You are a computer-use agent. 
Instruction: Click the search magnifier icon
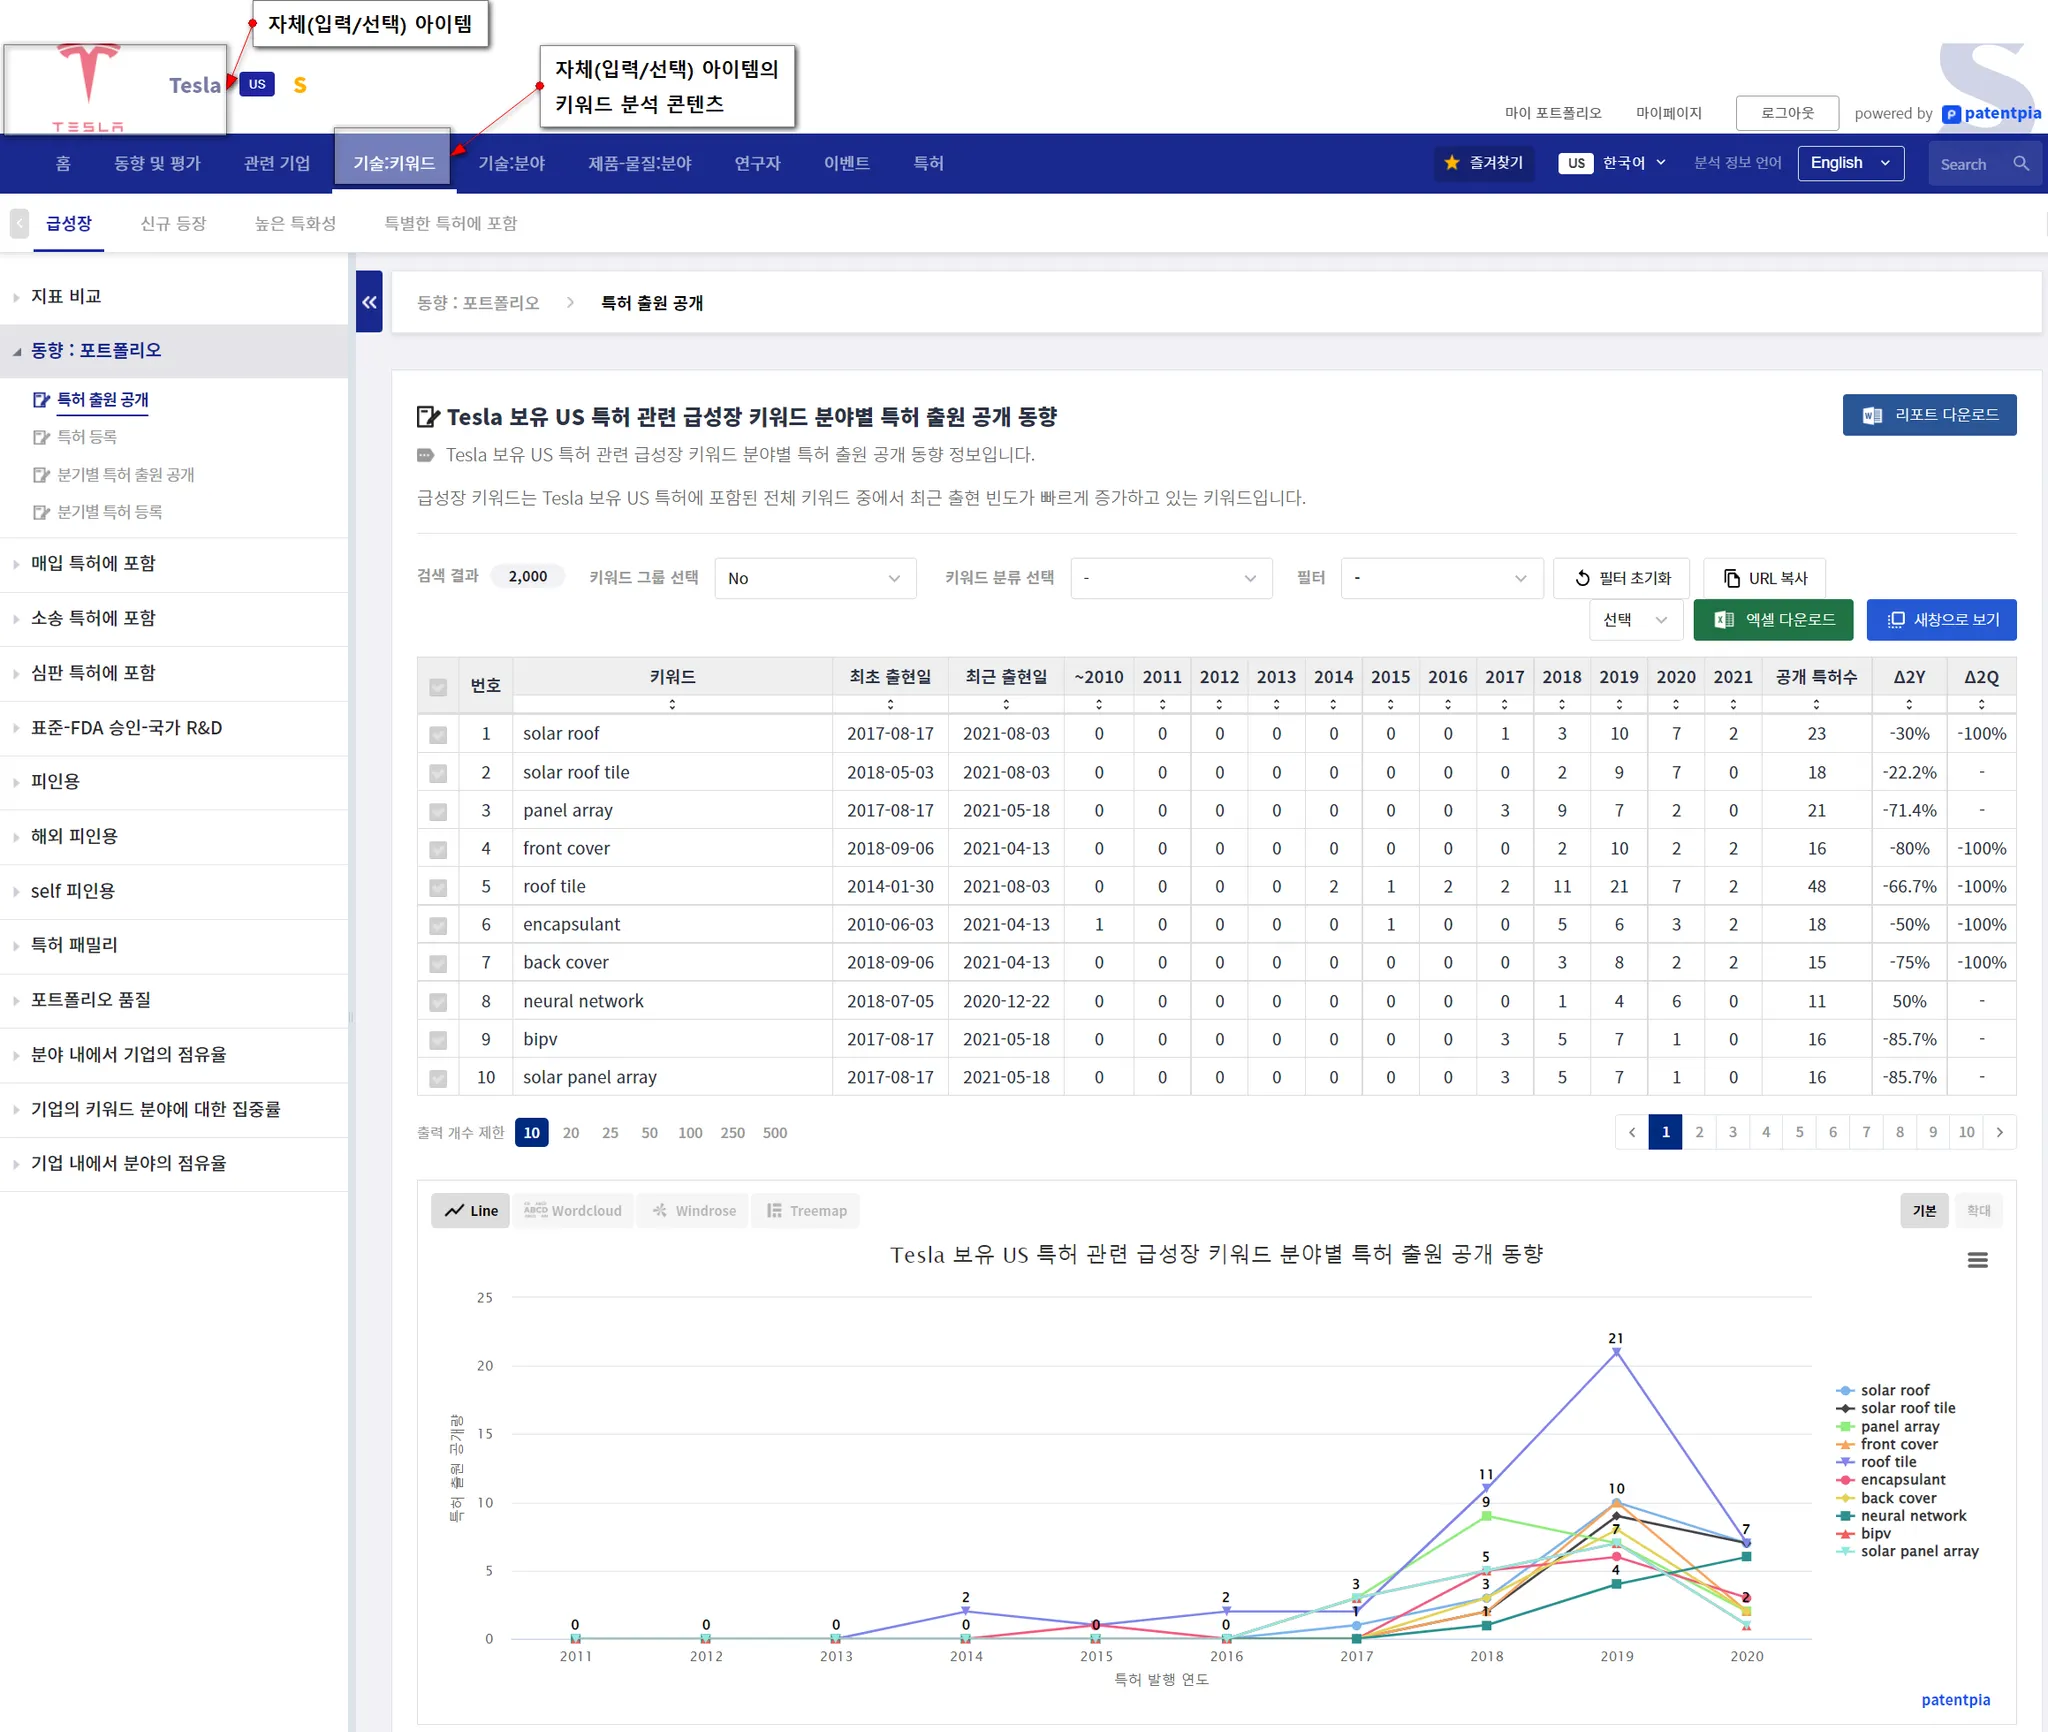click(2021, 164)
